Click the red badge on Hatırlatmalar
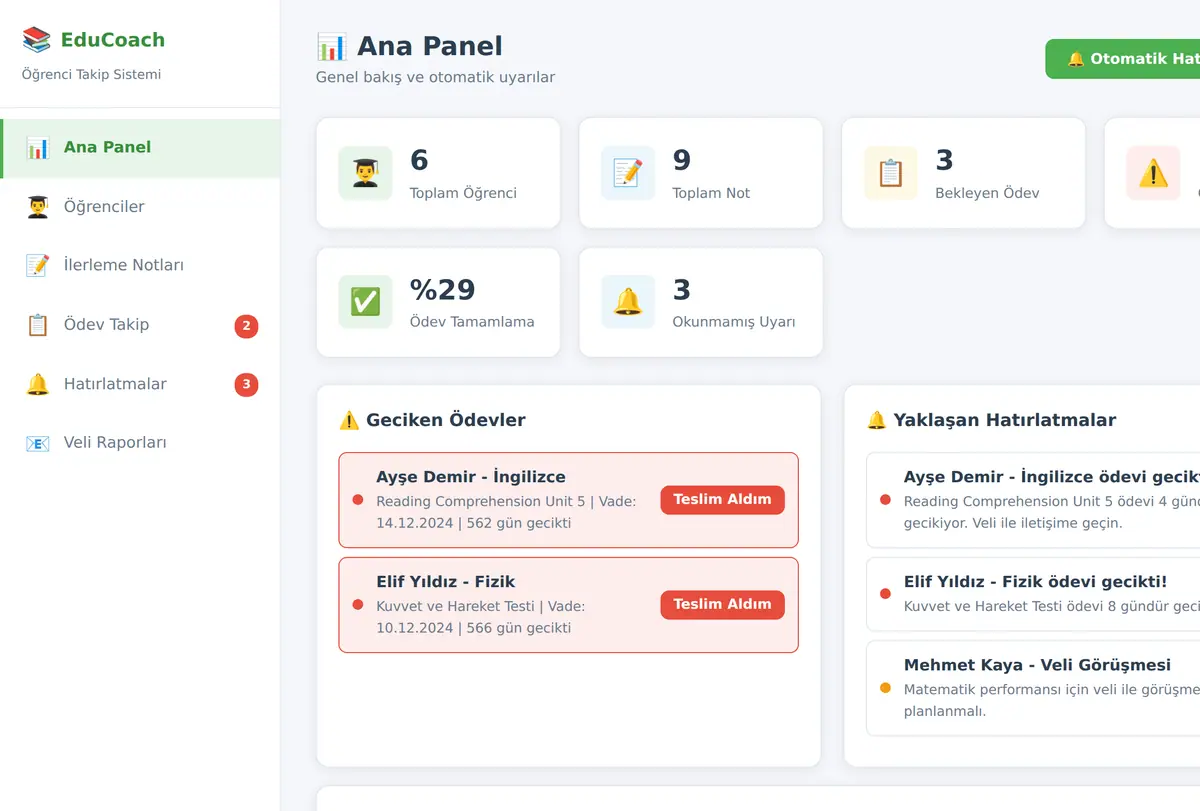Screen dimensions: 1200x811 pos(247,385)
